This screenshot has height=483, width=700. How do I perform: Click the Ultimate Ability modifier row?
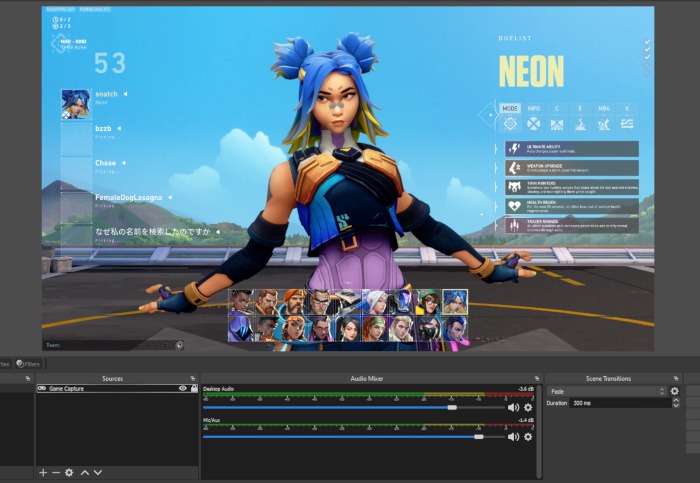click(x=572, y=149)
